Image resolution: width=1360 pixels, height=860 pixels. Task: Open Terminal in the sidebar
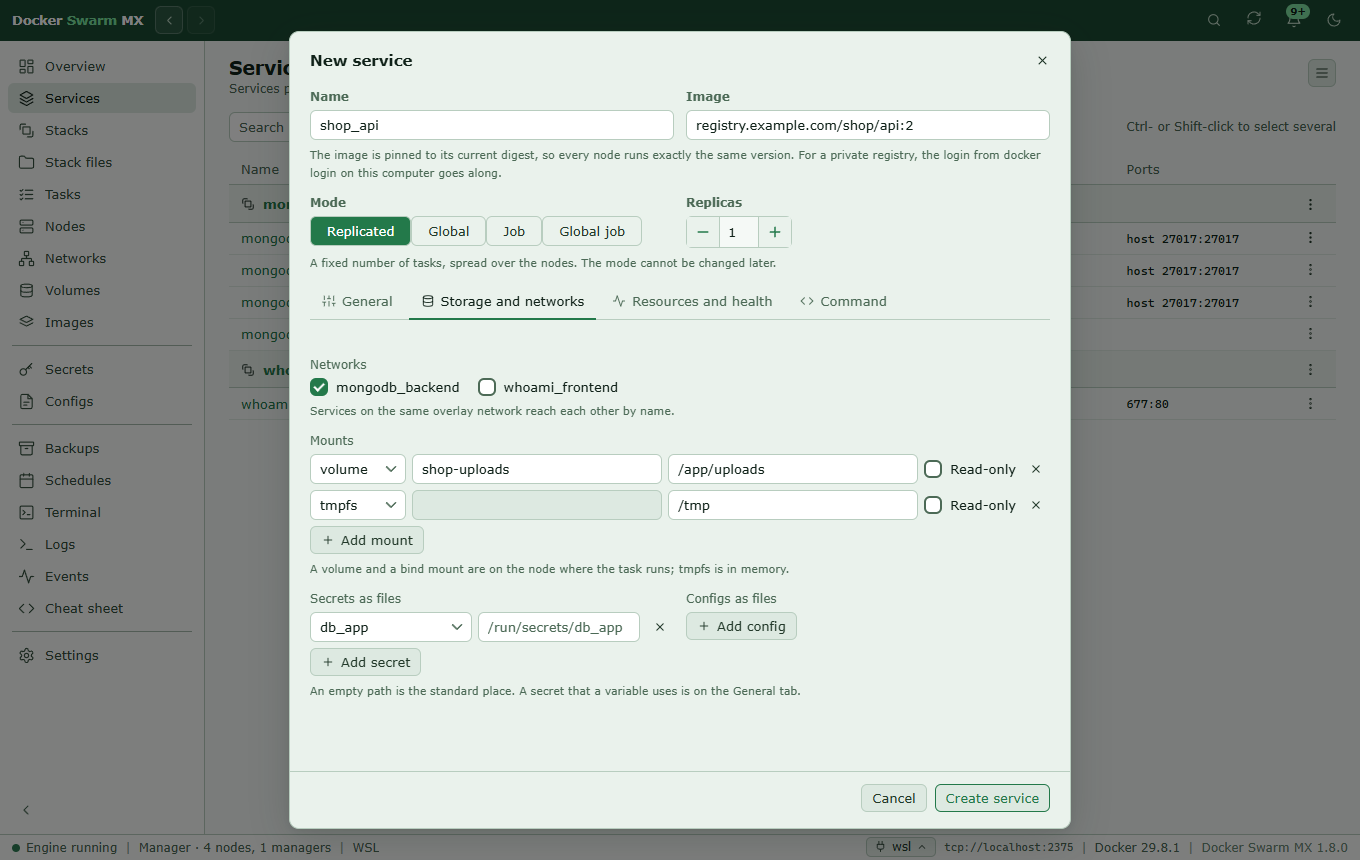pos(102,512)
